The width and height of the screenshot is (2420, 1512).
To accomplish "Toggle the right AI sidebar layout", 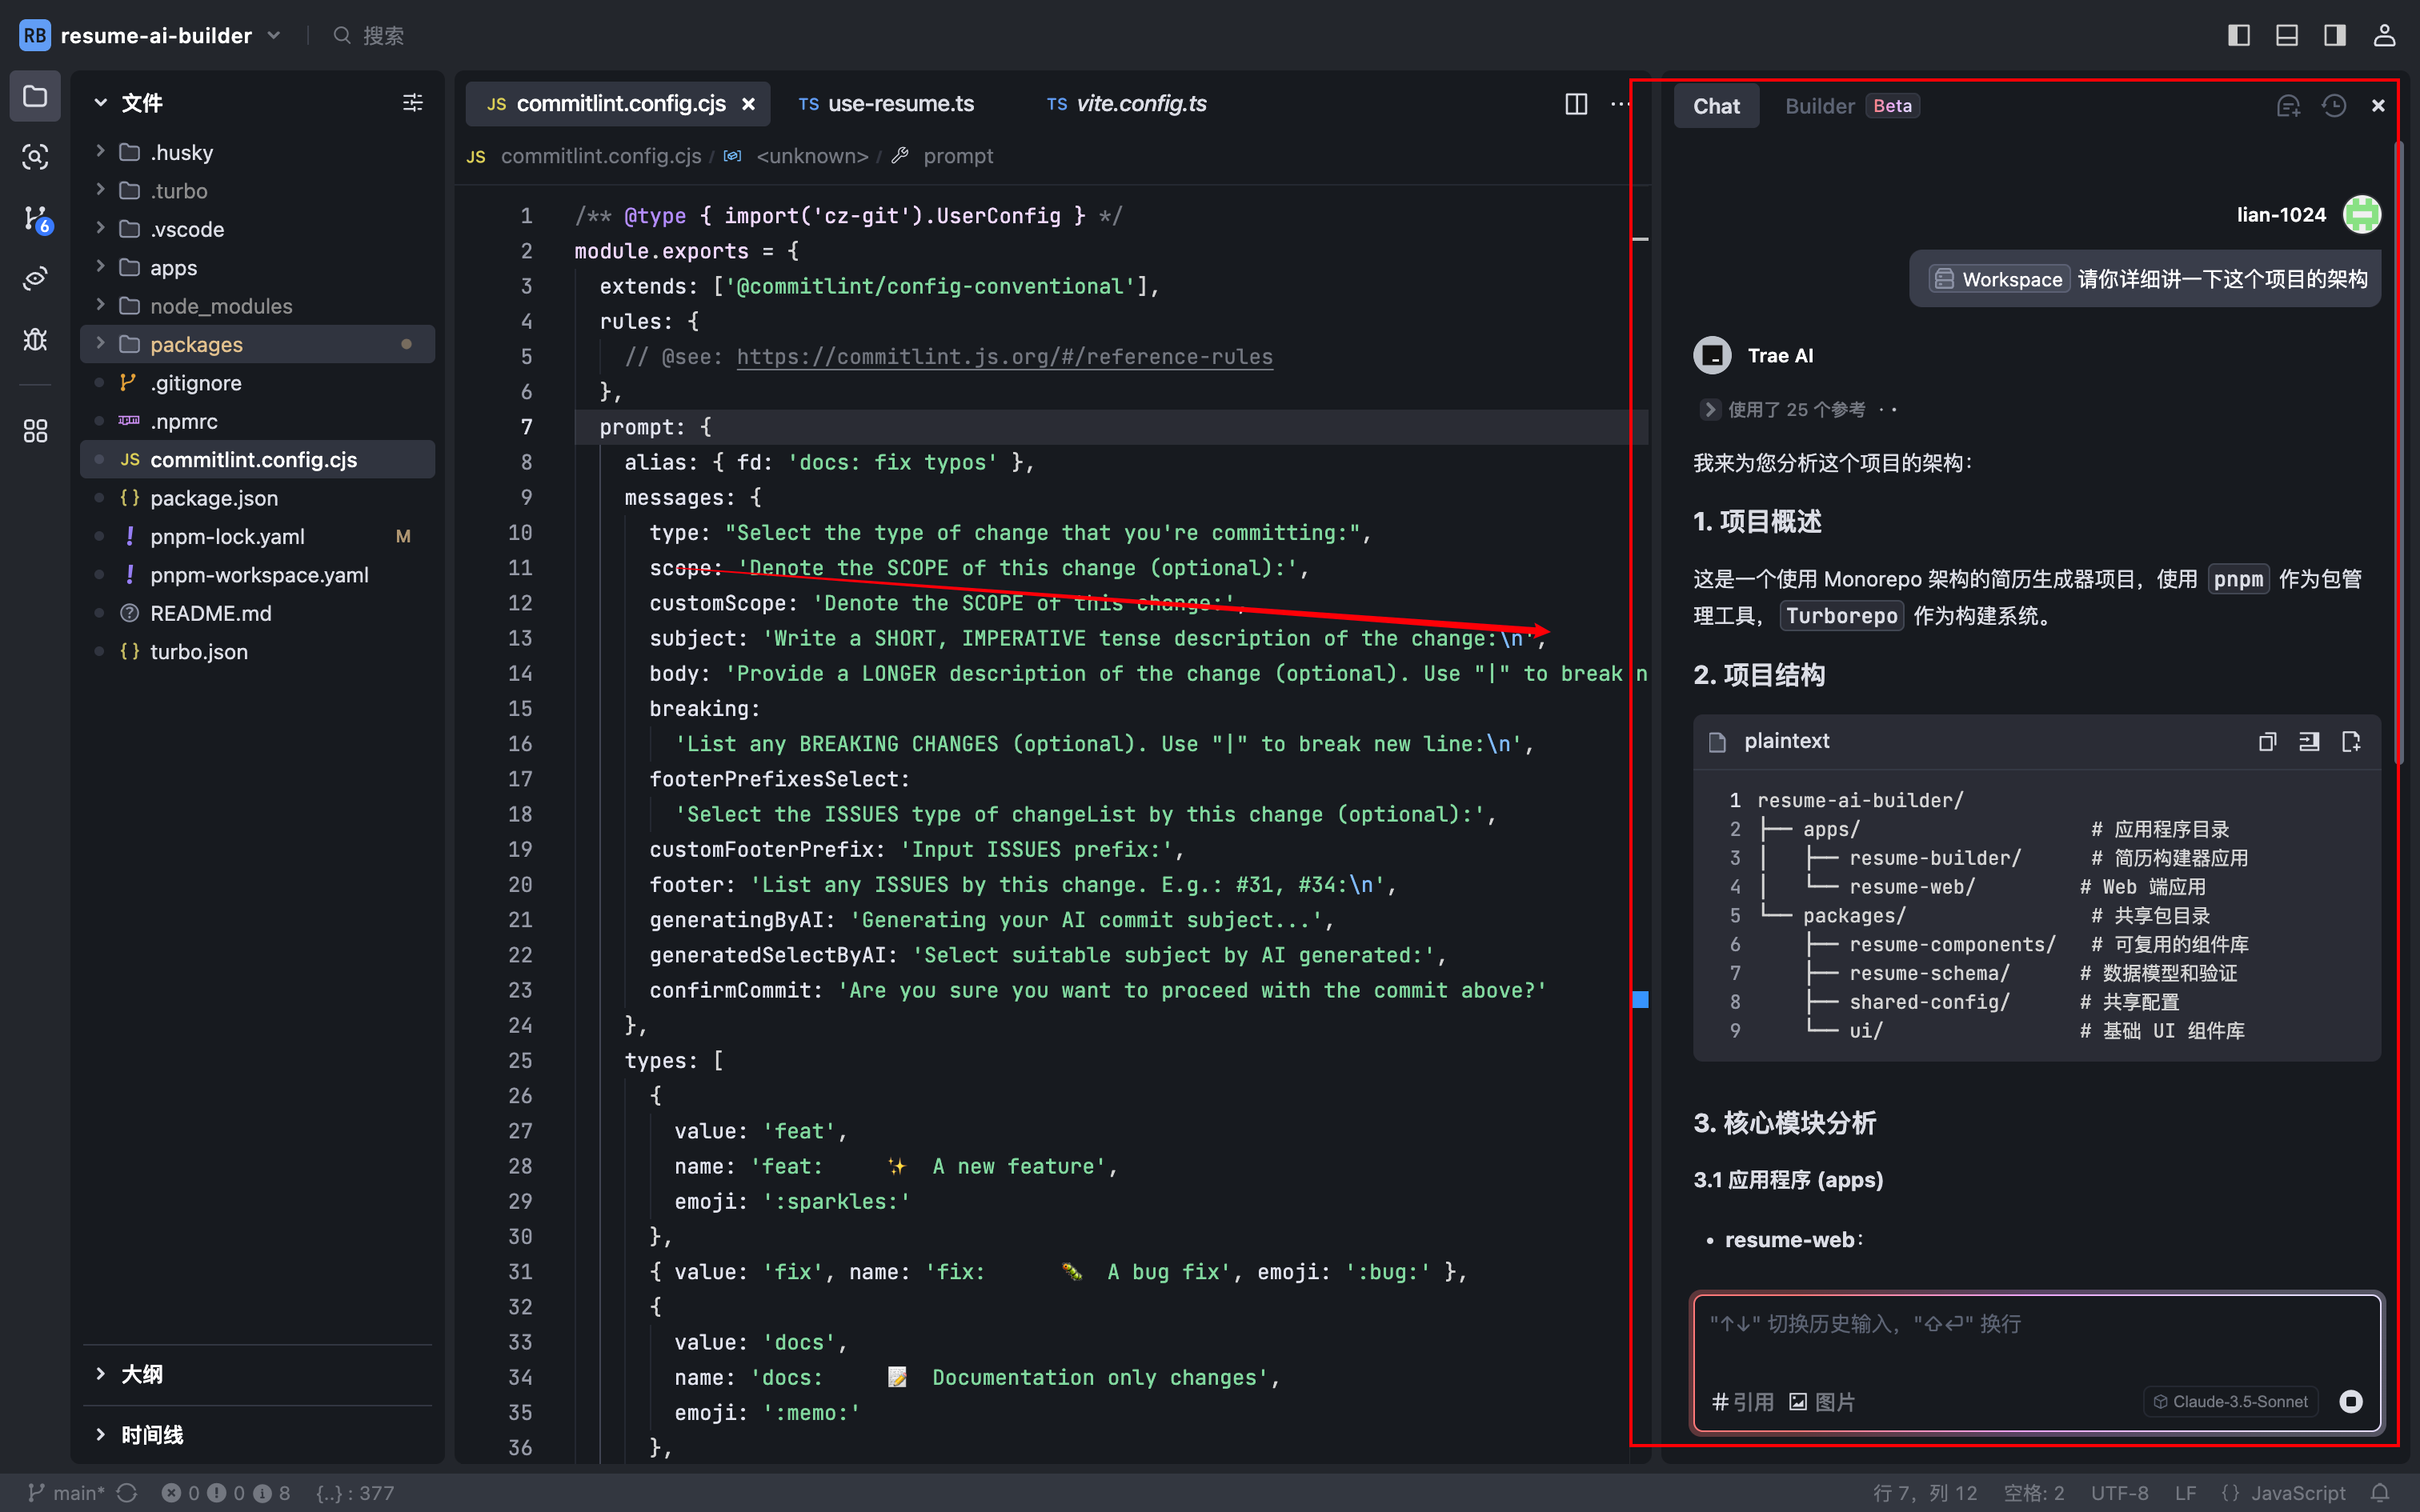I will (x=2334, y=36).
